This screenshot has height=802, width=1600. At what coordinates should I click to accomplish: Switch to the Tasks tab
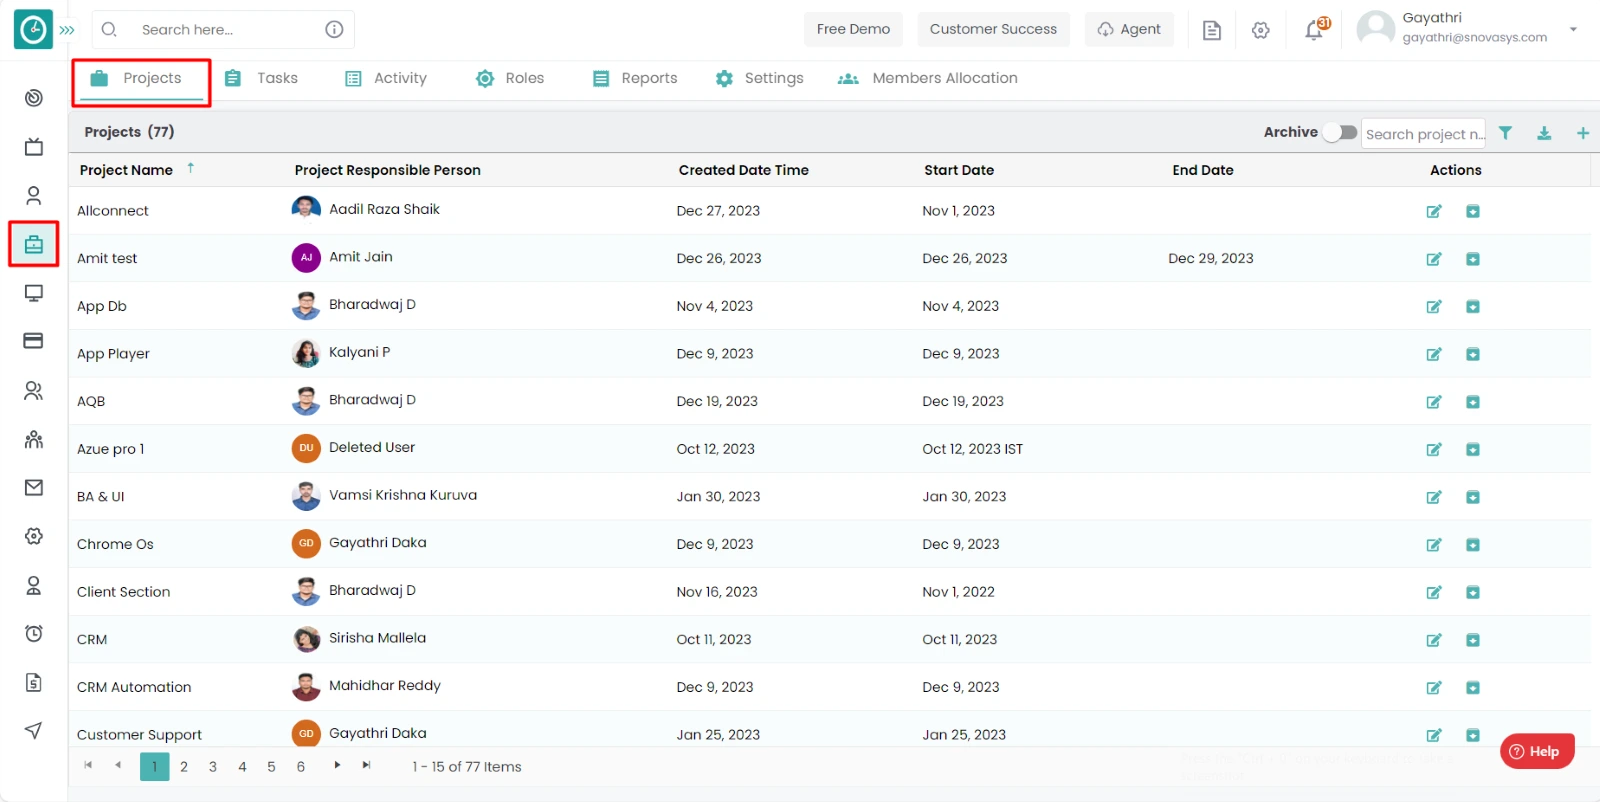(262, 78)
